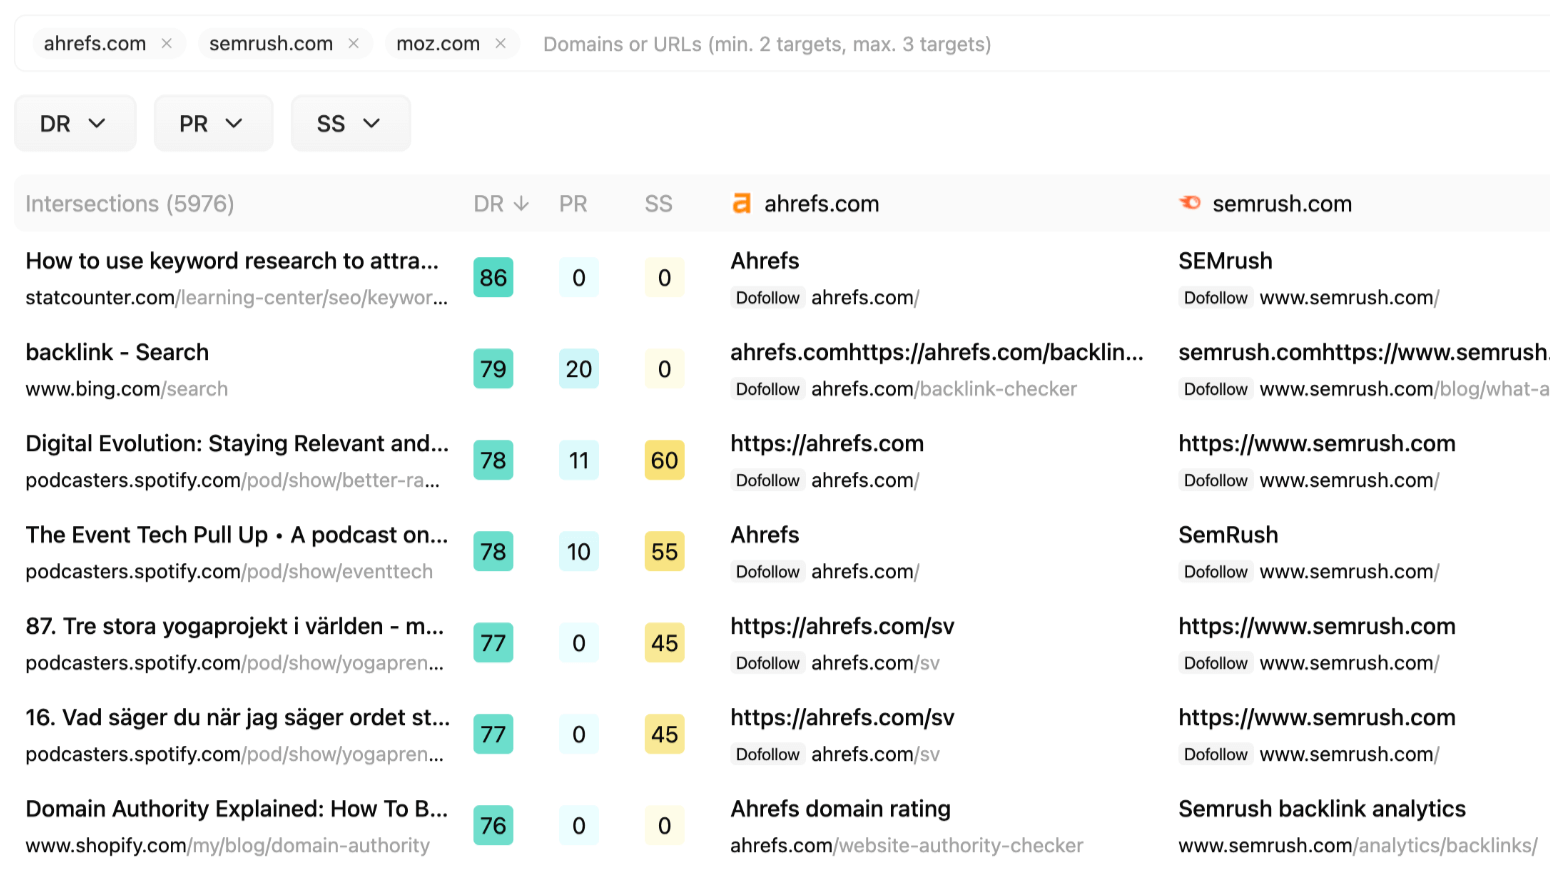Click the Intersections (5976) header
The width and height of the screenshot is (1550, 876).
129,203
